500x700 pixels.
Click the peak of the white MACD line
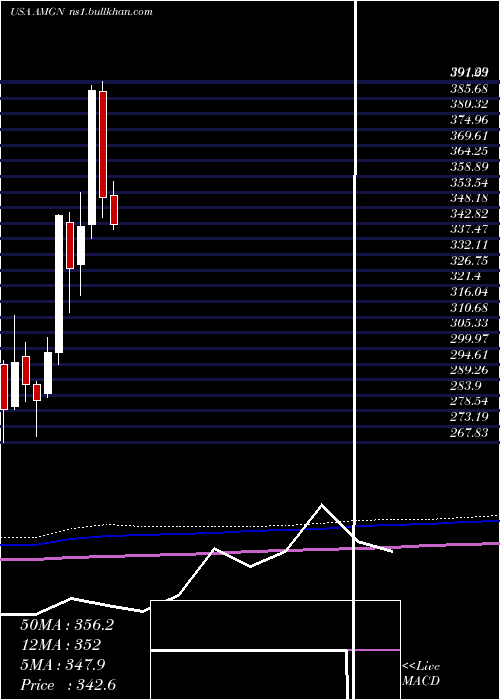pyautogui.click(x=321, y=505)
